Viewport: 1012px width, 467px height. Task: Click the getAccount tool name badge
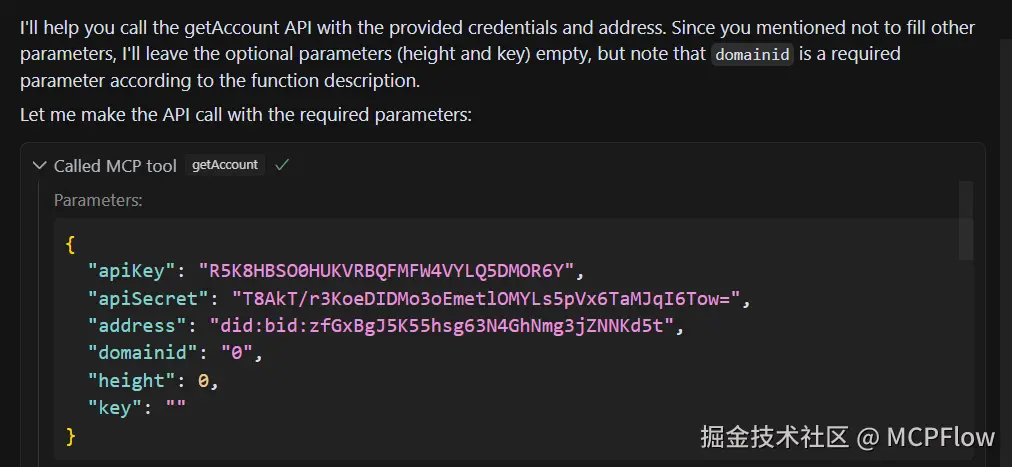tap(224, 165)
